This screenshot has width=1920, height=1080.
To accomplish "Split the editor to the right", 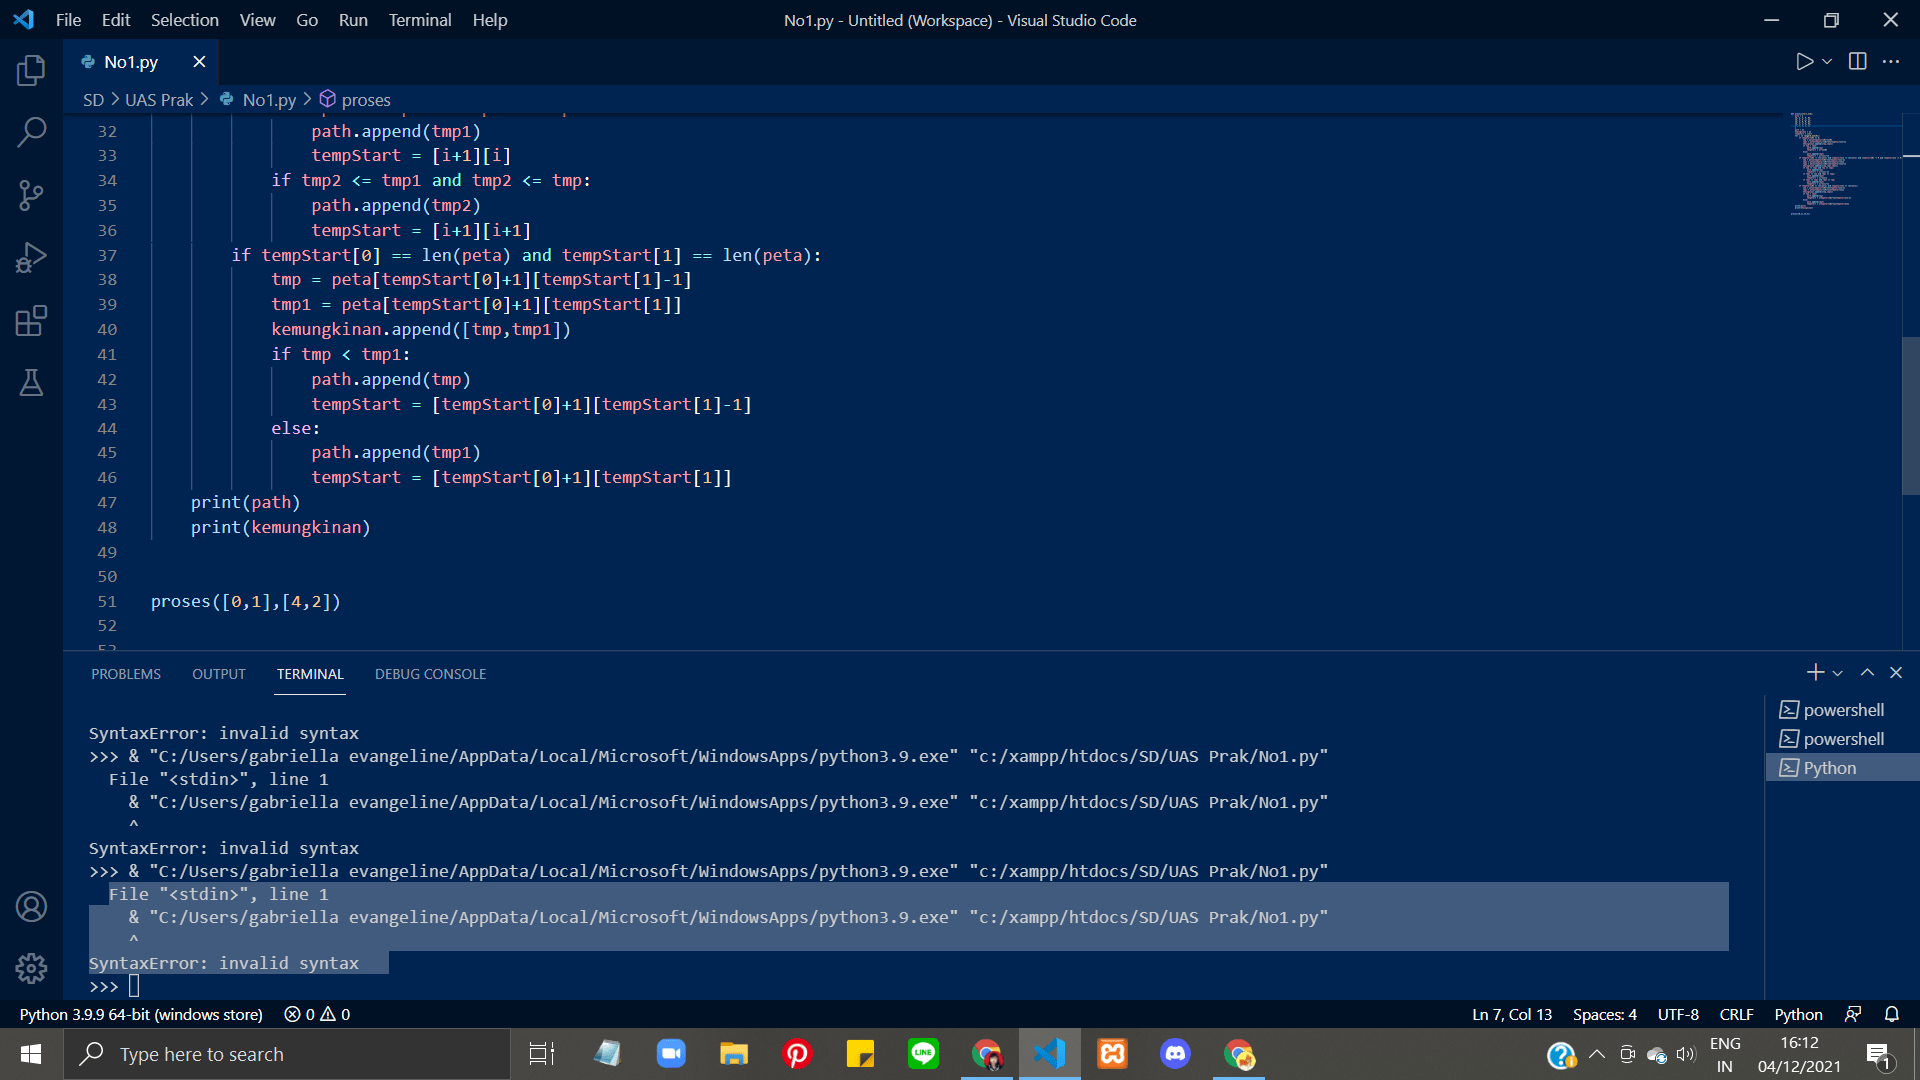I will (x=1857, y=62).
